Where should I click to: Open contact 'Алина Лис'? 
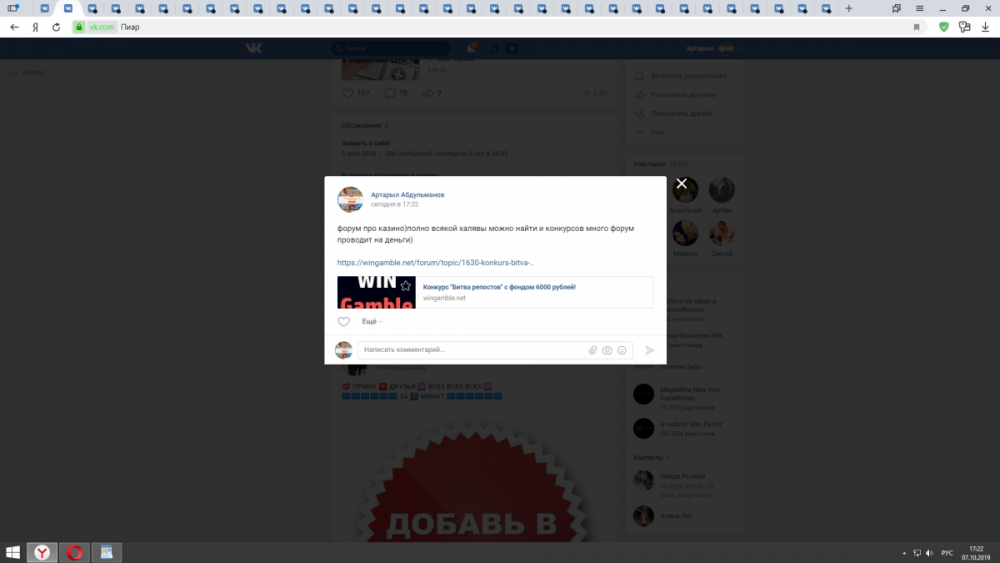point(676,516)
